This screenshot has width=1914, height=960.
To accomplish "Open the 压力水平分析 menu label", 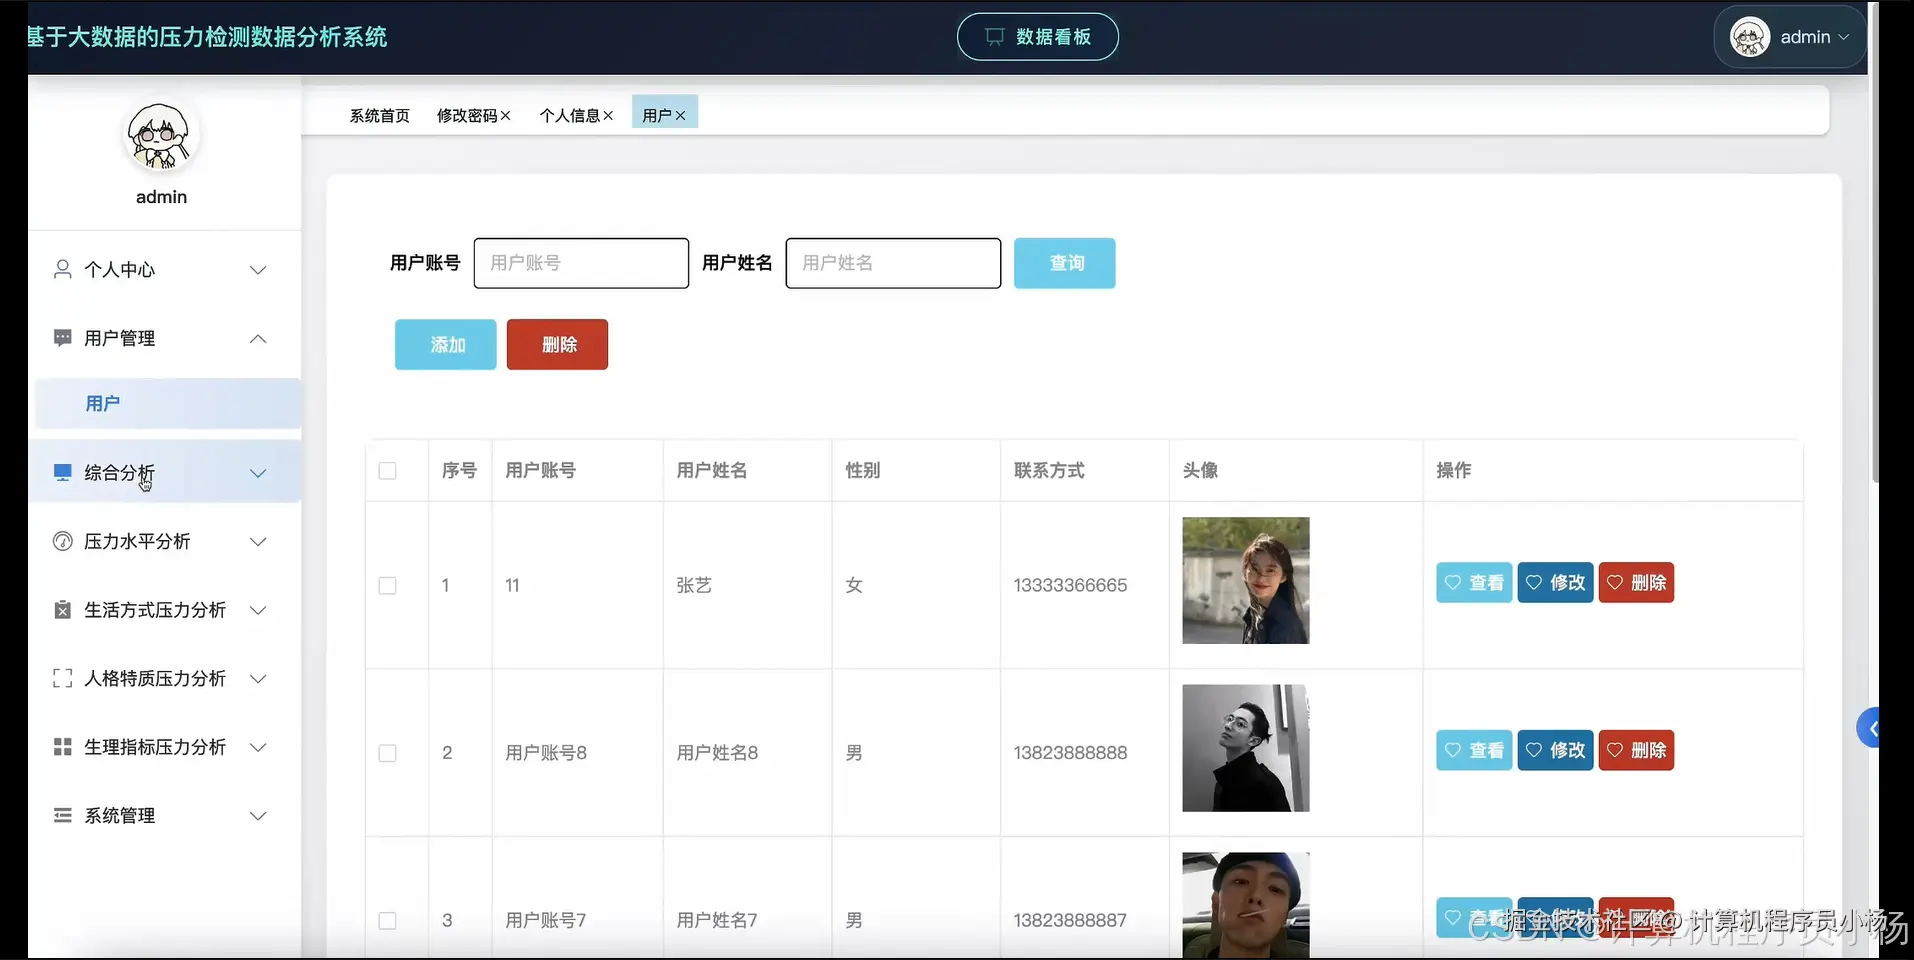I will pyautogui.click(x=137, y=541).
